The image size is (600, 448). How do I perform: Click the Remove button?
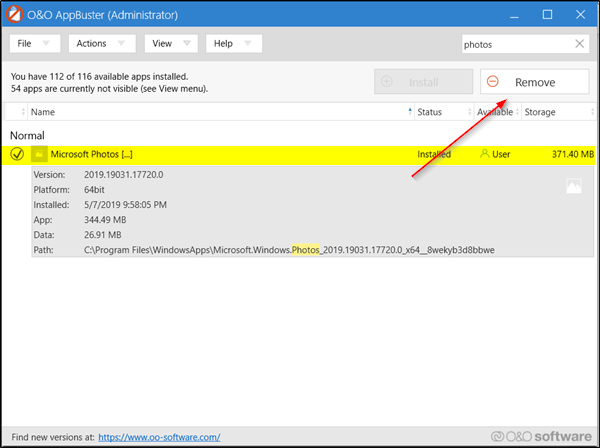tap(535, 82)
